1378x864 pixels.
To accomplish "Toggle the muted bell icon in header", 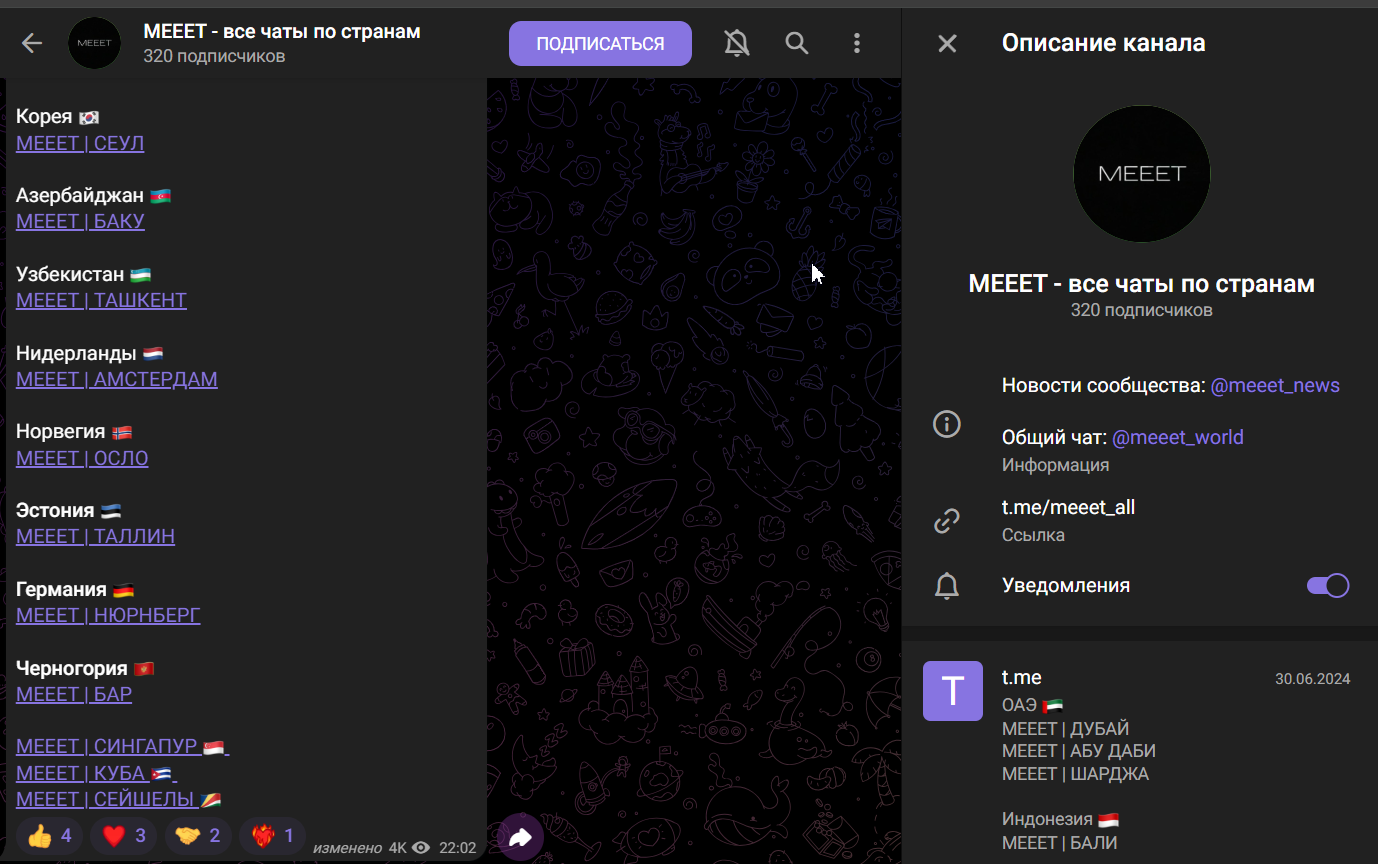I will point(737,43).
